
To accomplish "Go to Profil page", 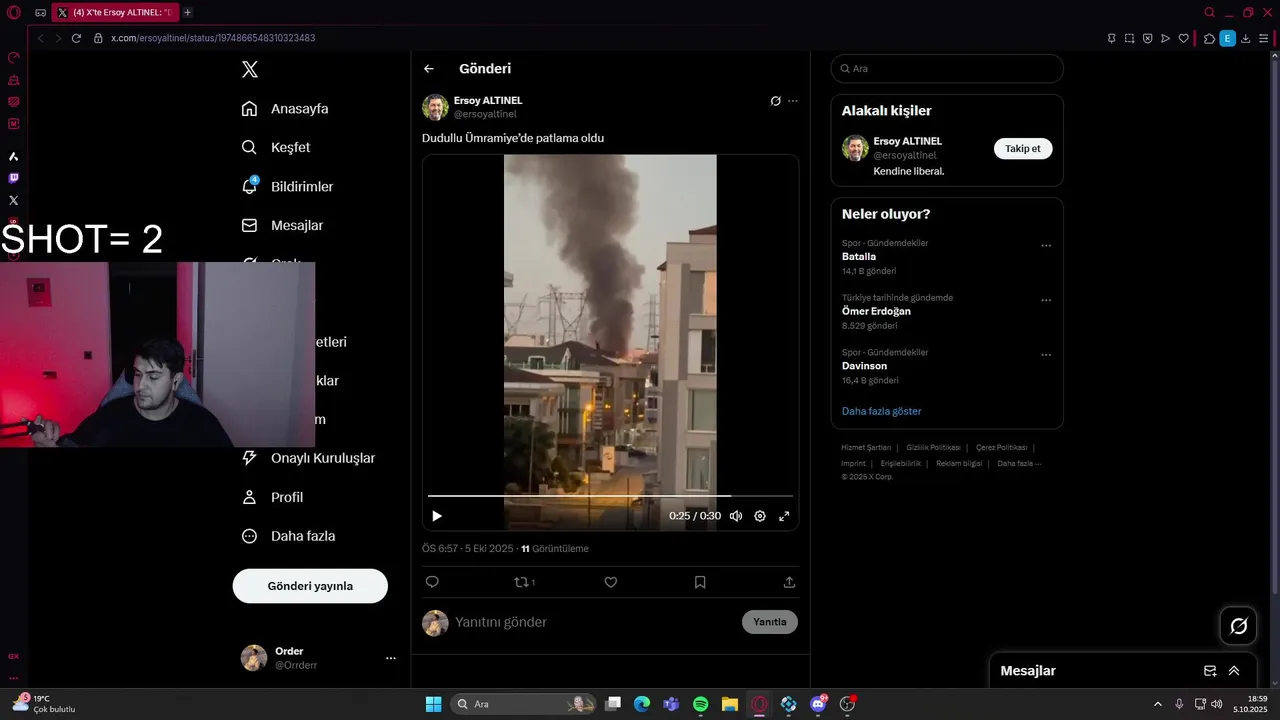I will coord(272,497).
